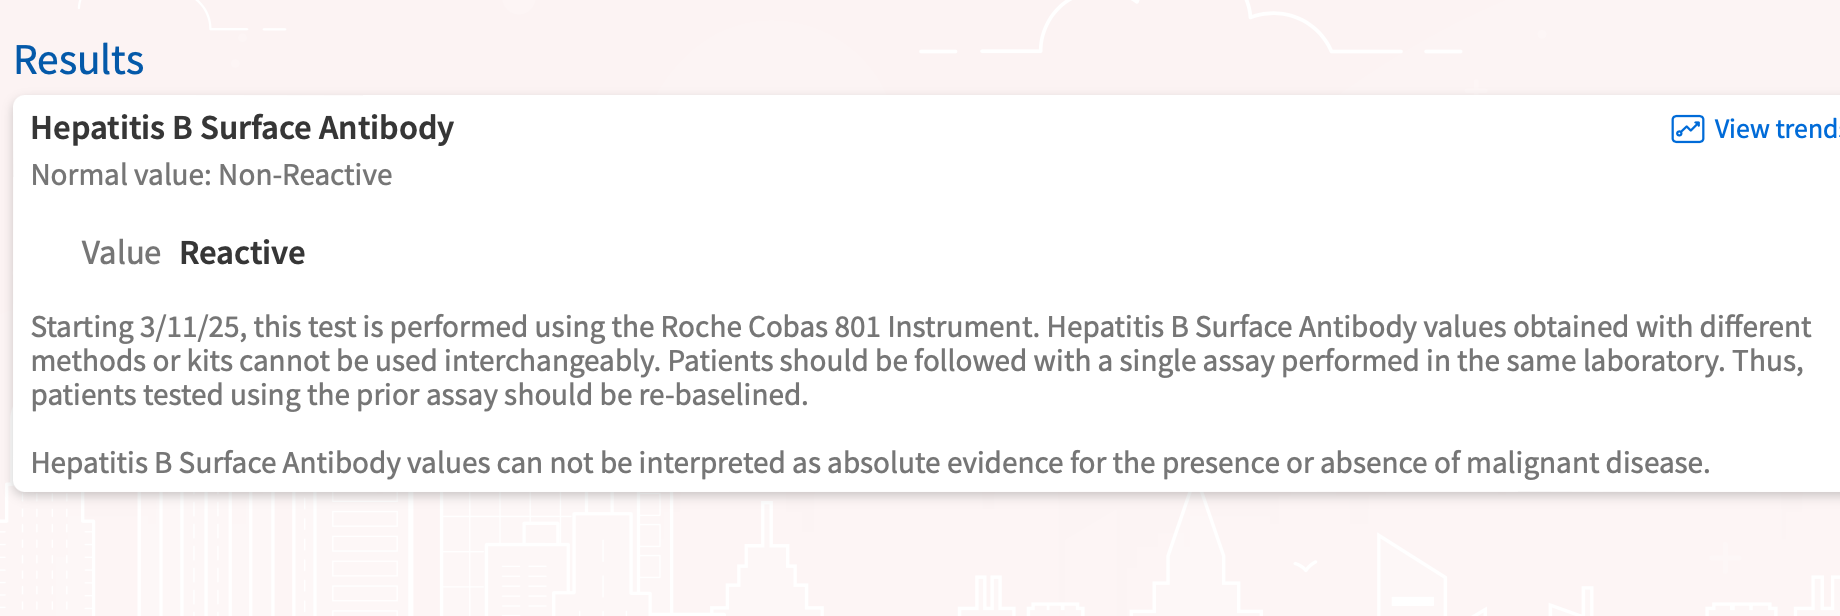The height and width of the screenshot is (616, 1840).
Task: Click the Results section heading
Action: coord(79,60)
